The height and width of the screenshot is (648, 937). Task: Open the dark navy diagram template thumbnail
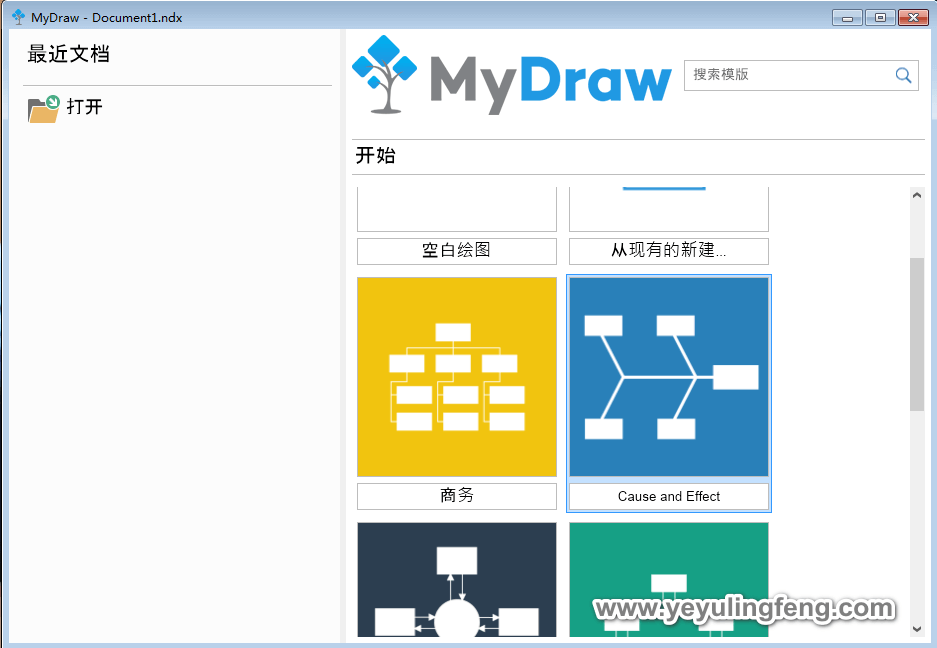(x=456, y=578)
